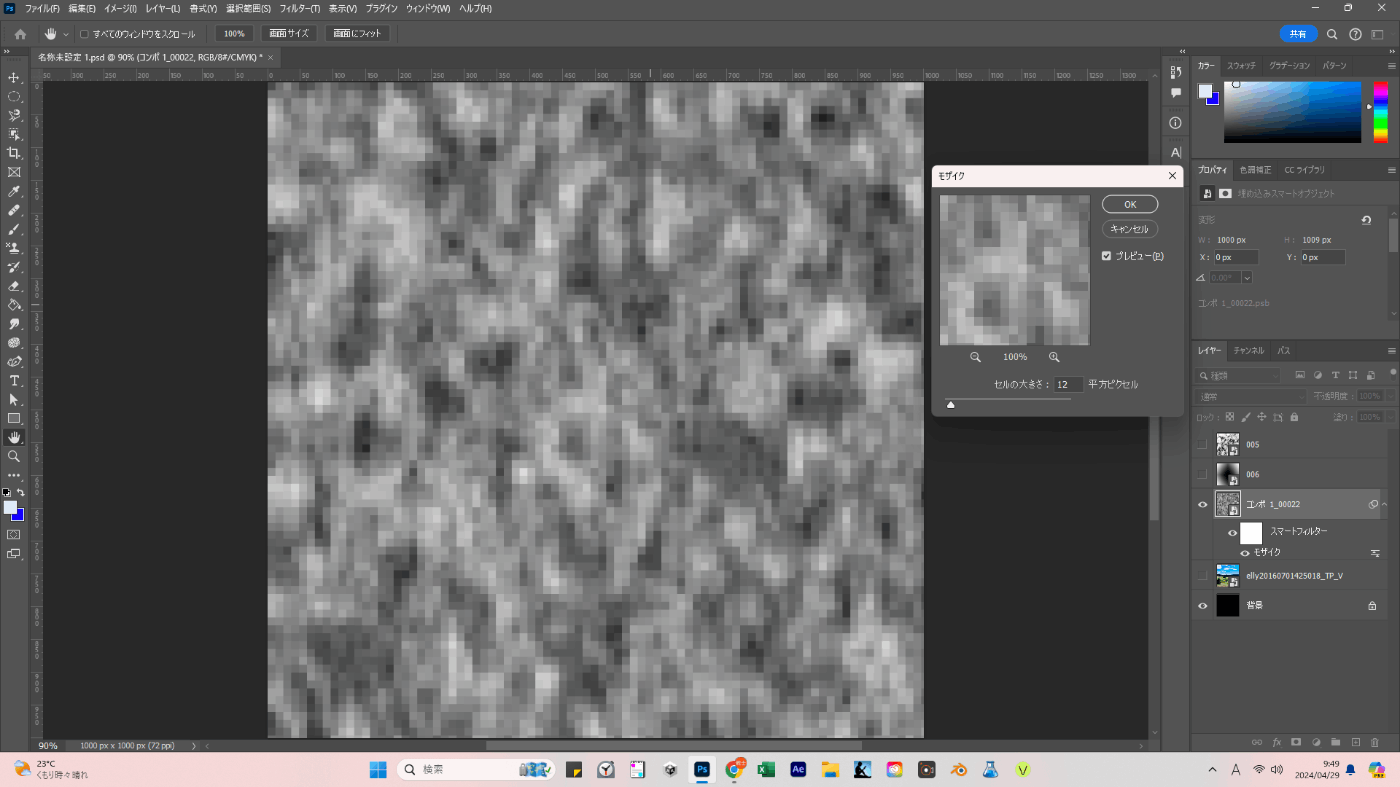This screenshot has height=787, width=1400.
Task: Select the Rectangle shape tool
Action: click(x=14, y=418)
